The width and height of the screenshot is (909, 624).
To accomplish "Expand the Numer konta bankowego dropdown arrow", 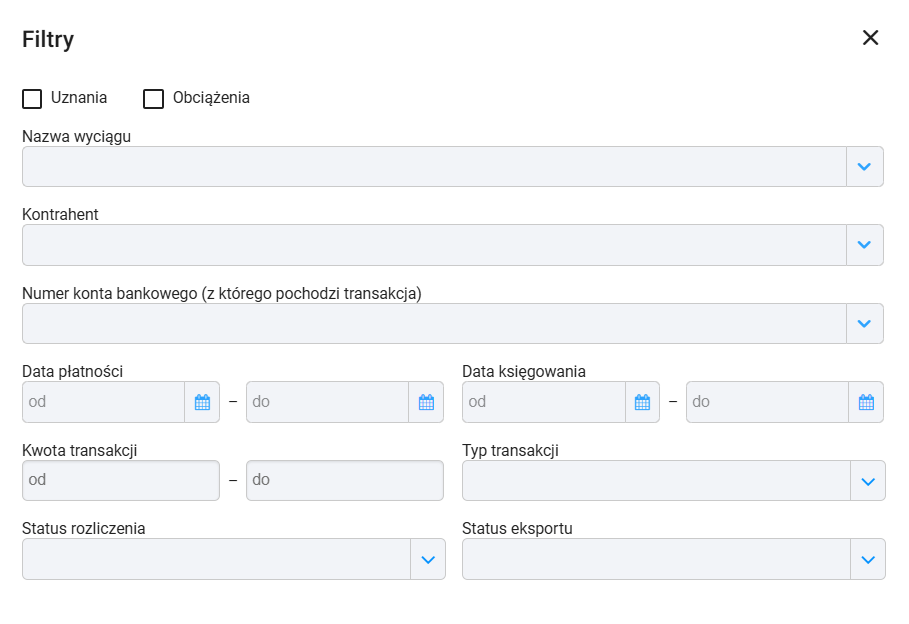I will click(864, 324).
